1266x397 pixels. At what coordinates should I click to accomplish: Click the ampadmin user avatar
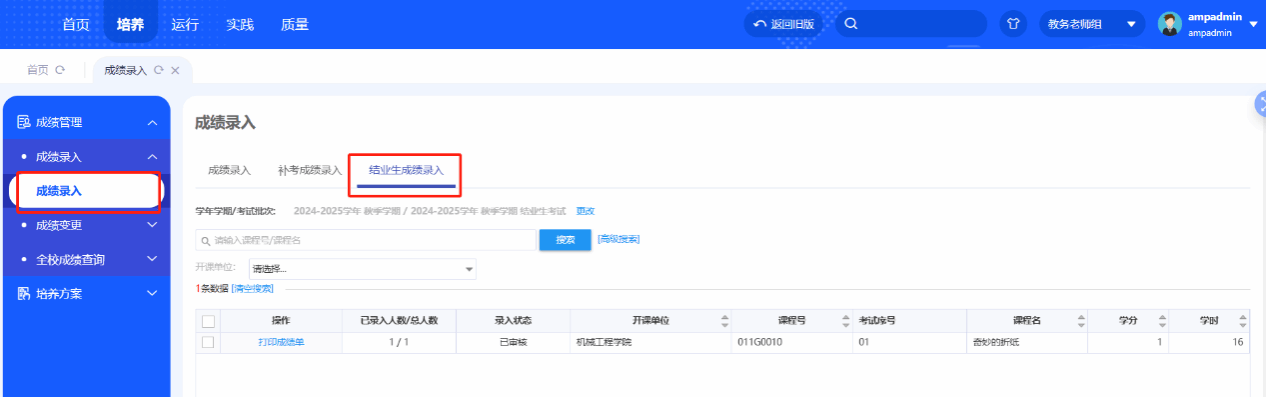1169,24
